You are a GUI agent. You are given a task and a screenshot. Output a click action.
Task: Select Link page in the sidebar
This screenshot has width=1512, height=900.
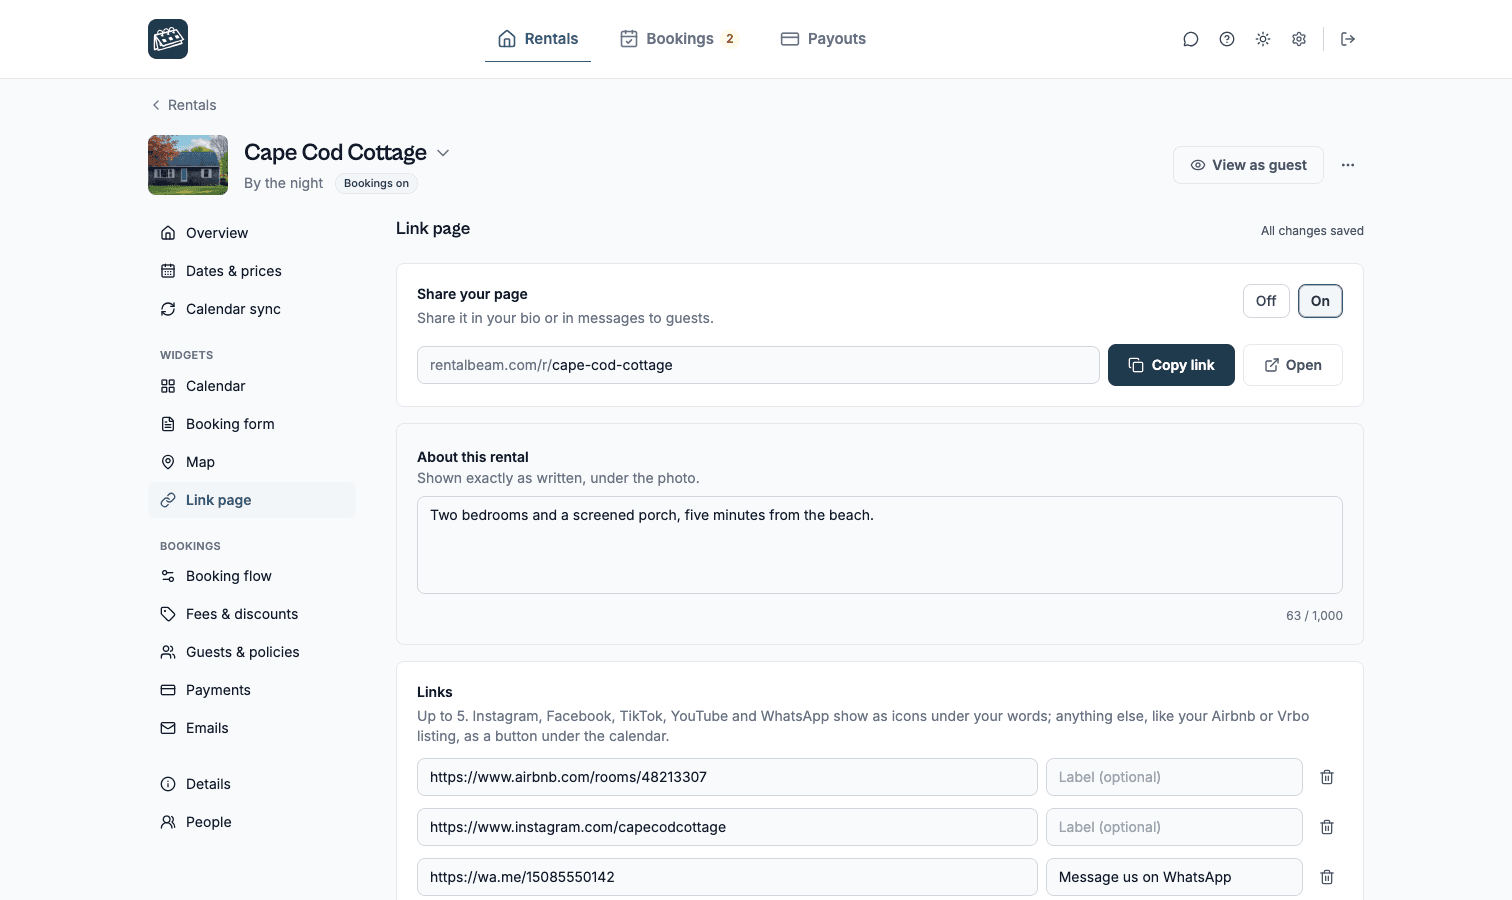click(252, 500)
